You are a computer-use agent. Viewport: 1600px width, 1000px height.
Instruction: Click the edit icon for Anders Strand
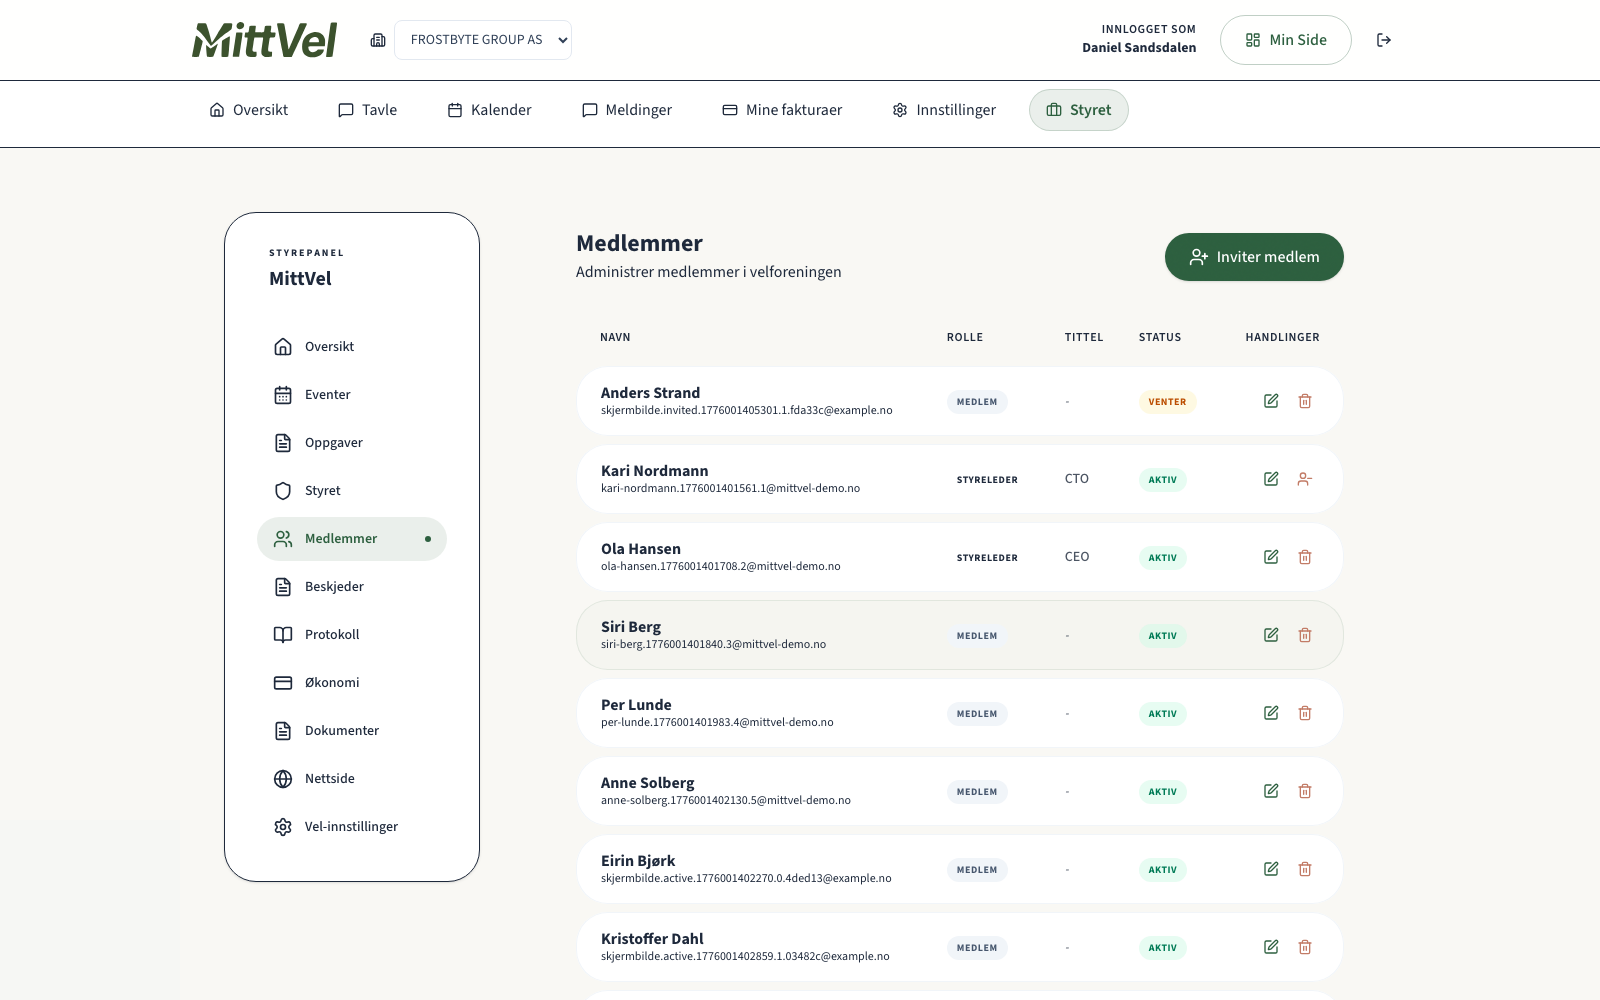(1271, 401)
